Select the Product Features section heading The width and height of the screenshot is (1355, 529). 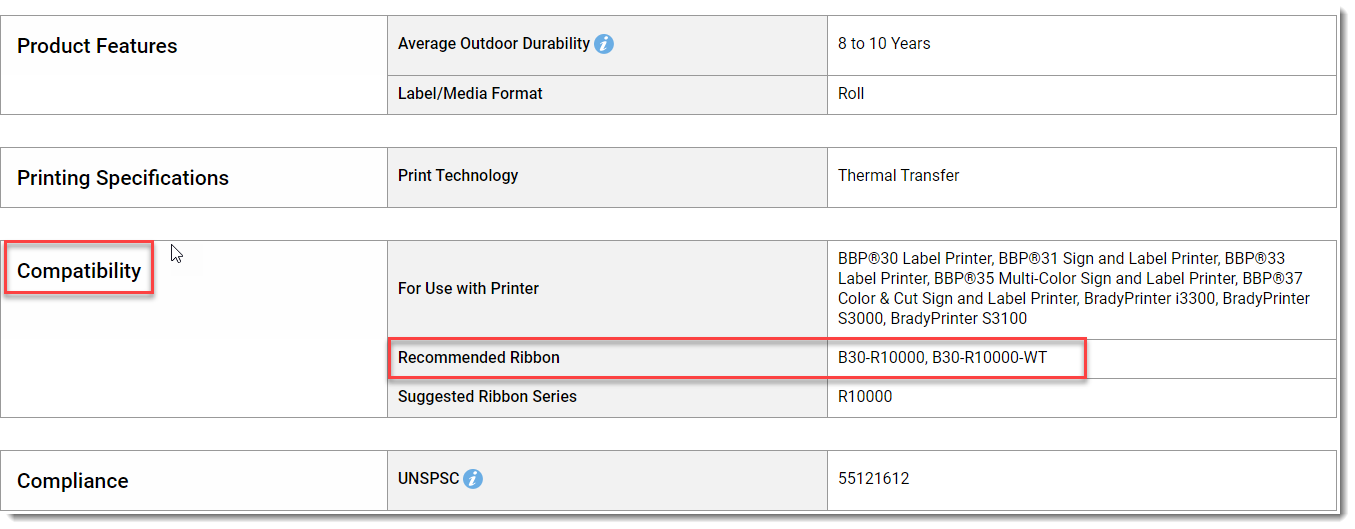tap(97, 46)
